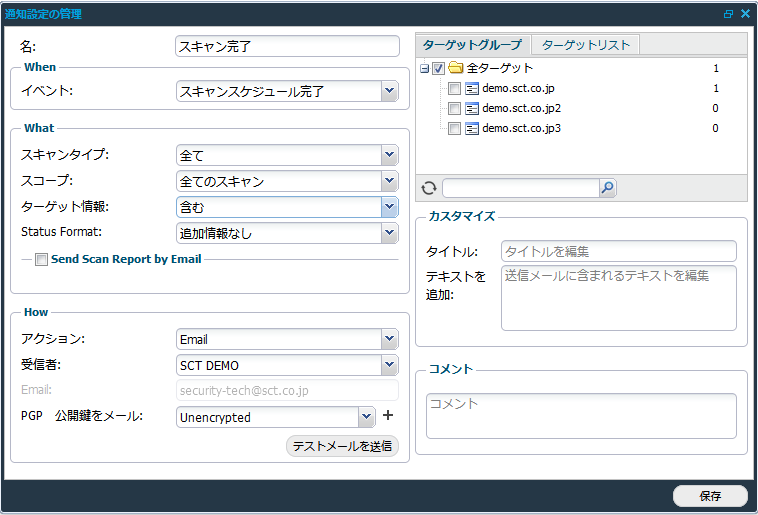Click the target search input field
The image size is (758, 515).
521,188
